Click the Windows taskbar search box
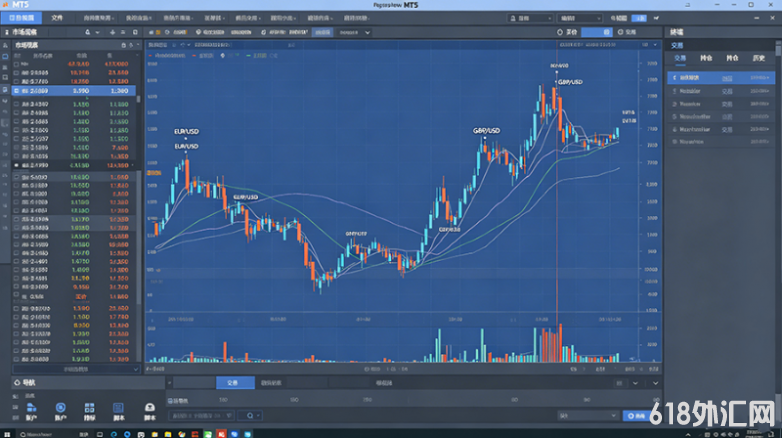This screenshot has height=438, width=782. tap(54, 434)
